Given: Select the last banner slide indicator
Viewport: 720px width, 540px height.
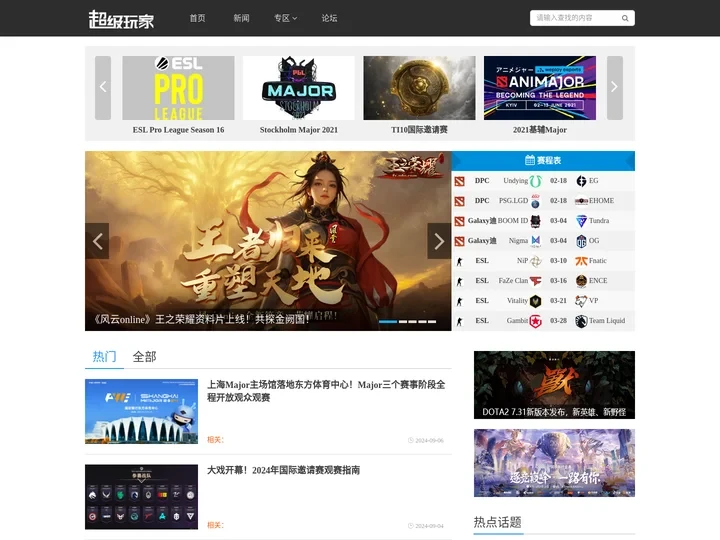Looking at the screenshot, I should tap(432, 321).
